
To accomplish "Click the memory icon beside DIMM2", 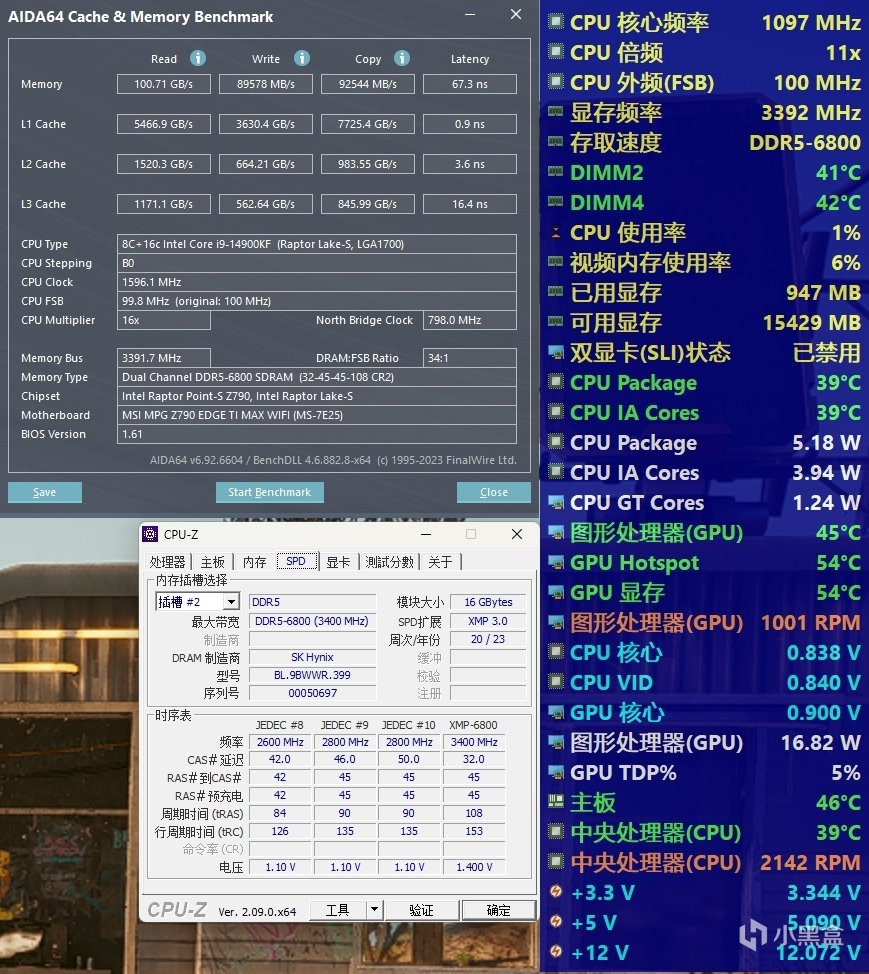I will [555, 172].
